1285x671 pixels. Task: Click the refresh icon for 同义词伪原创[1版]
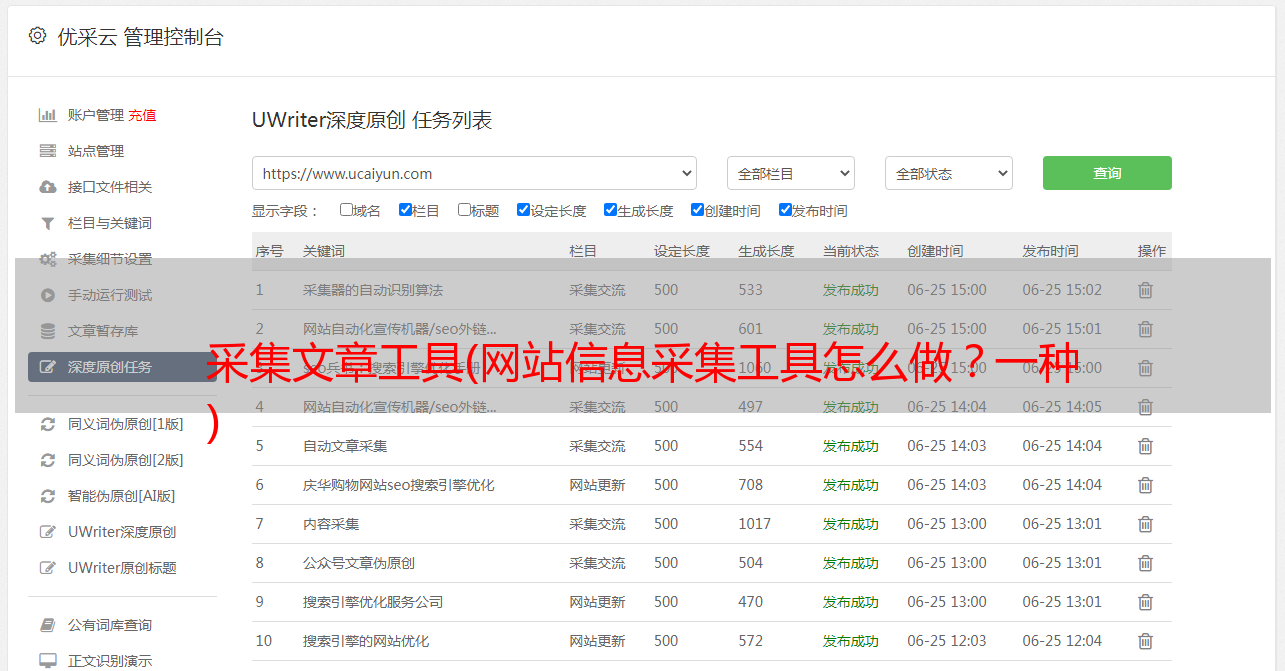pyautogui.click(x=47, y=424)
